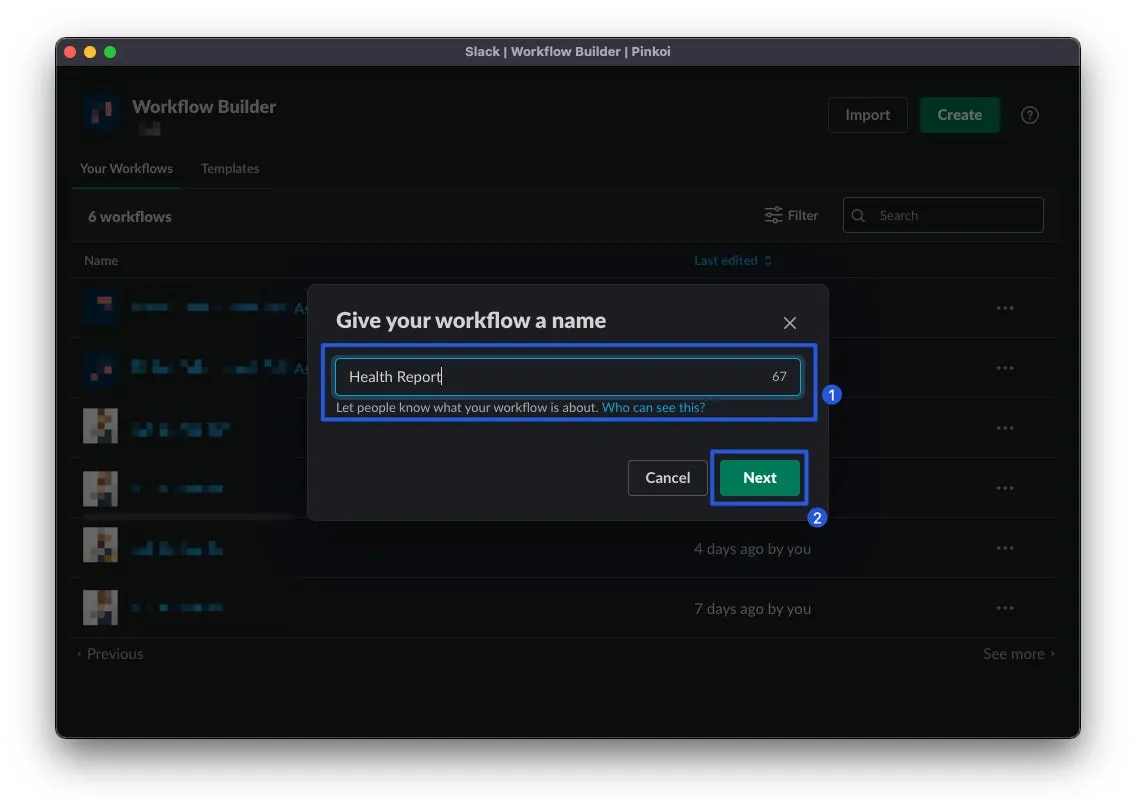Open the Filter options

[x=791, y=215]
